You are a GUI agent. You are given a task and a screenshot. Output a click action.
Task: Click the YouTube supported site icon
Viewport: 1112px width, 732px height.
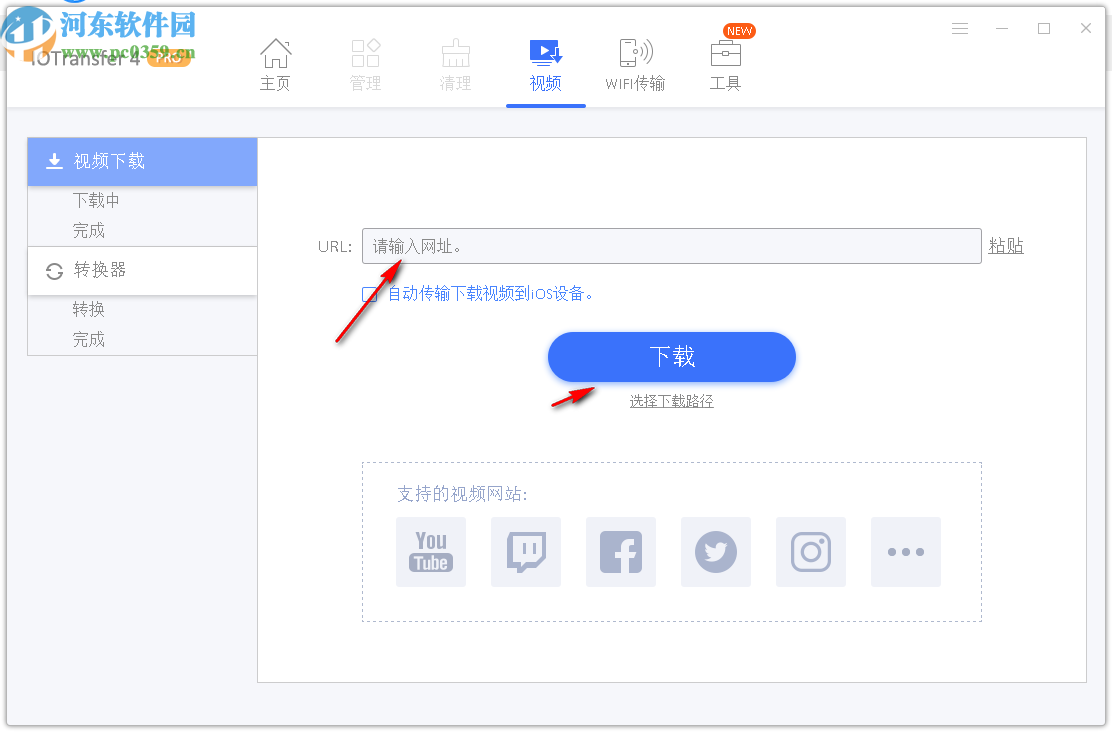tap(430, 552)
